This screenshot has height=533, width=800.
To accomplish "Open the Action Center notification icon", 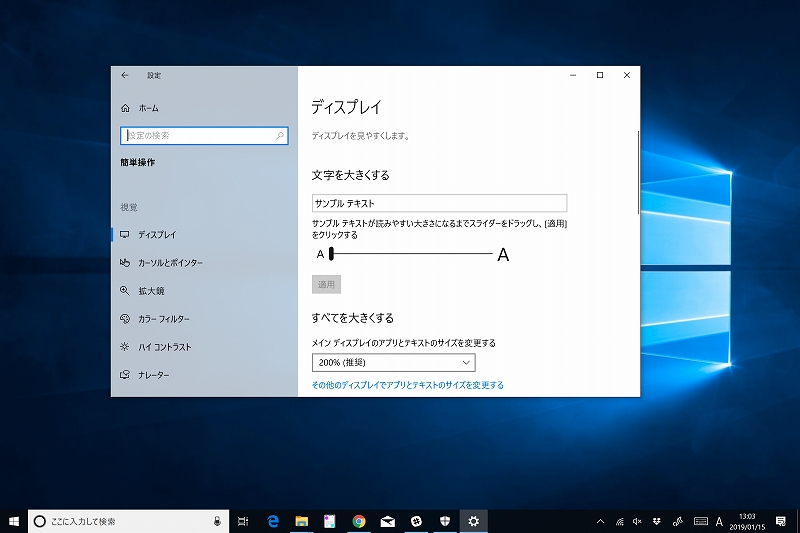I will [x=780, y=521].
